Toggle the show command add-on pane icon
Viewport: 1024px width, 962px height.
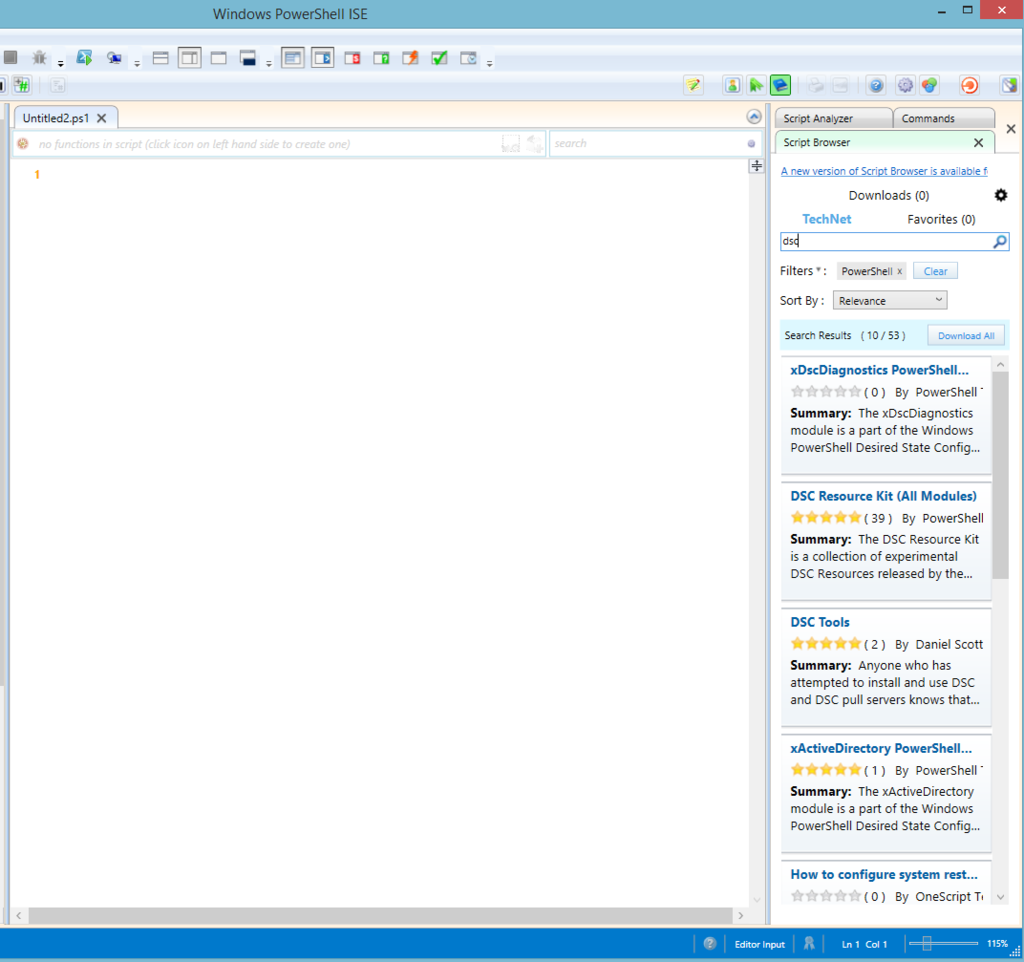tap(323, 58)
